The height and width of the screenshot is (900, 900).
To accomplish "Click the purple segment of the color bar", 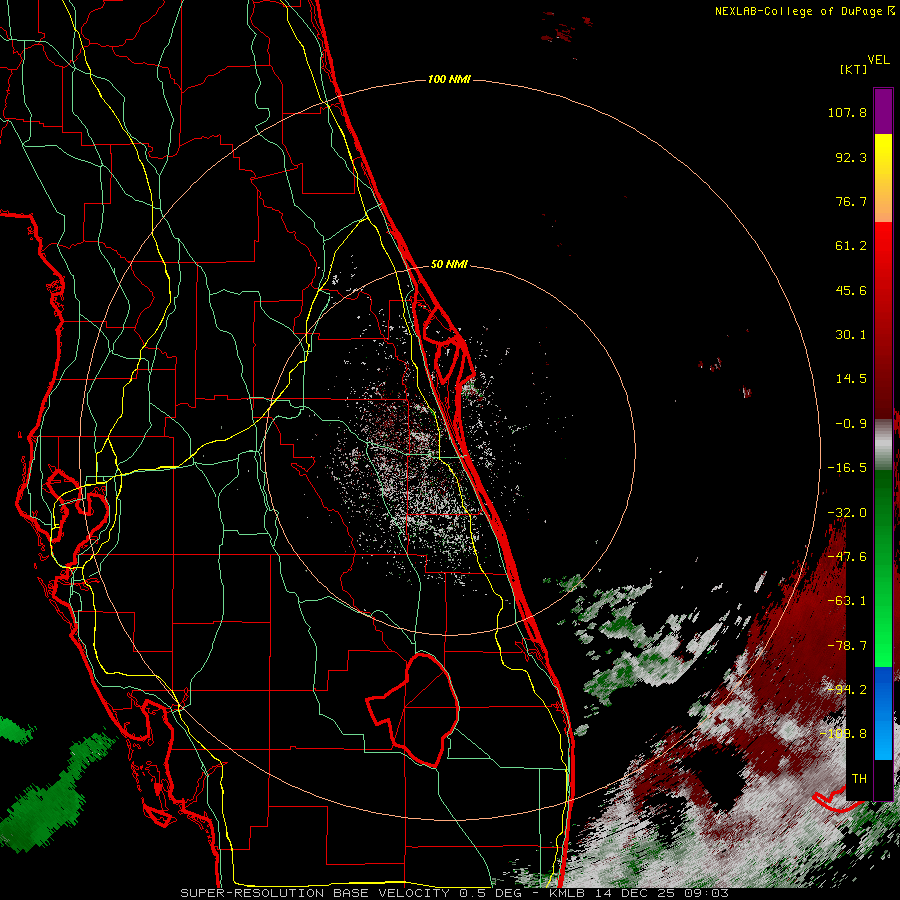I will tap(883, 111).
